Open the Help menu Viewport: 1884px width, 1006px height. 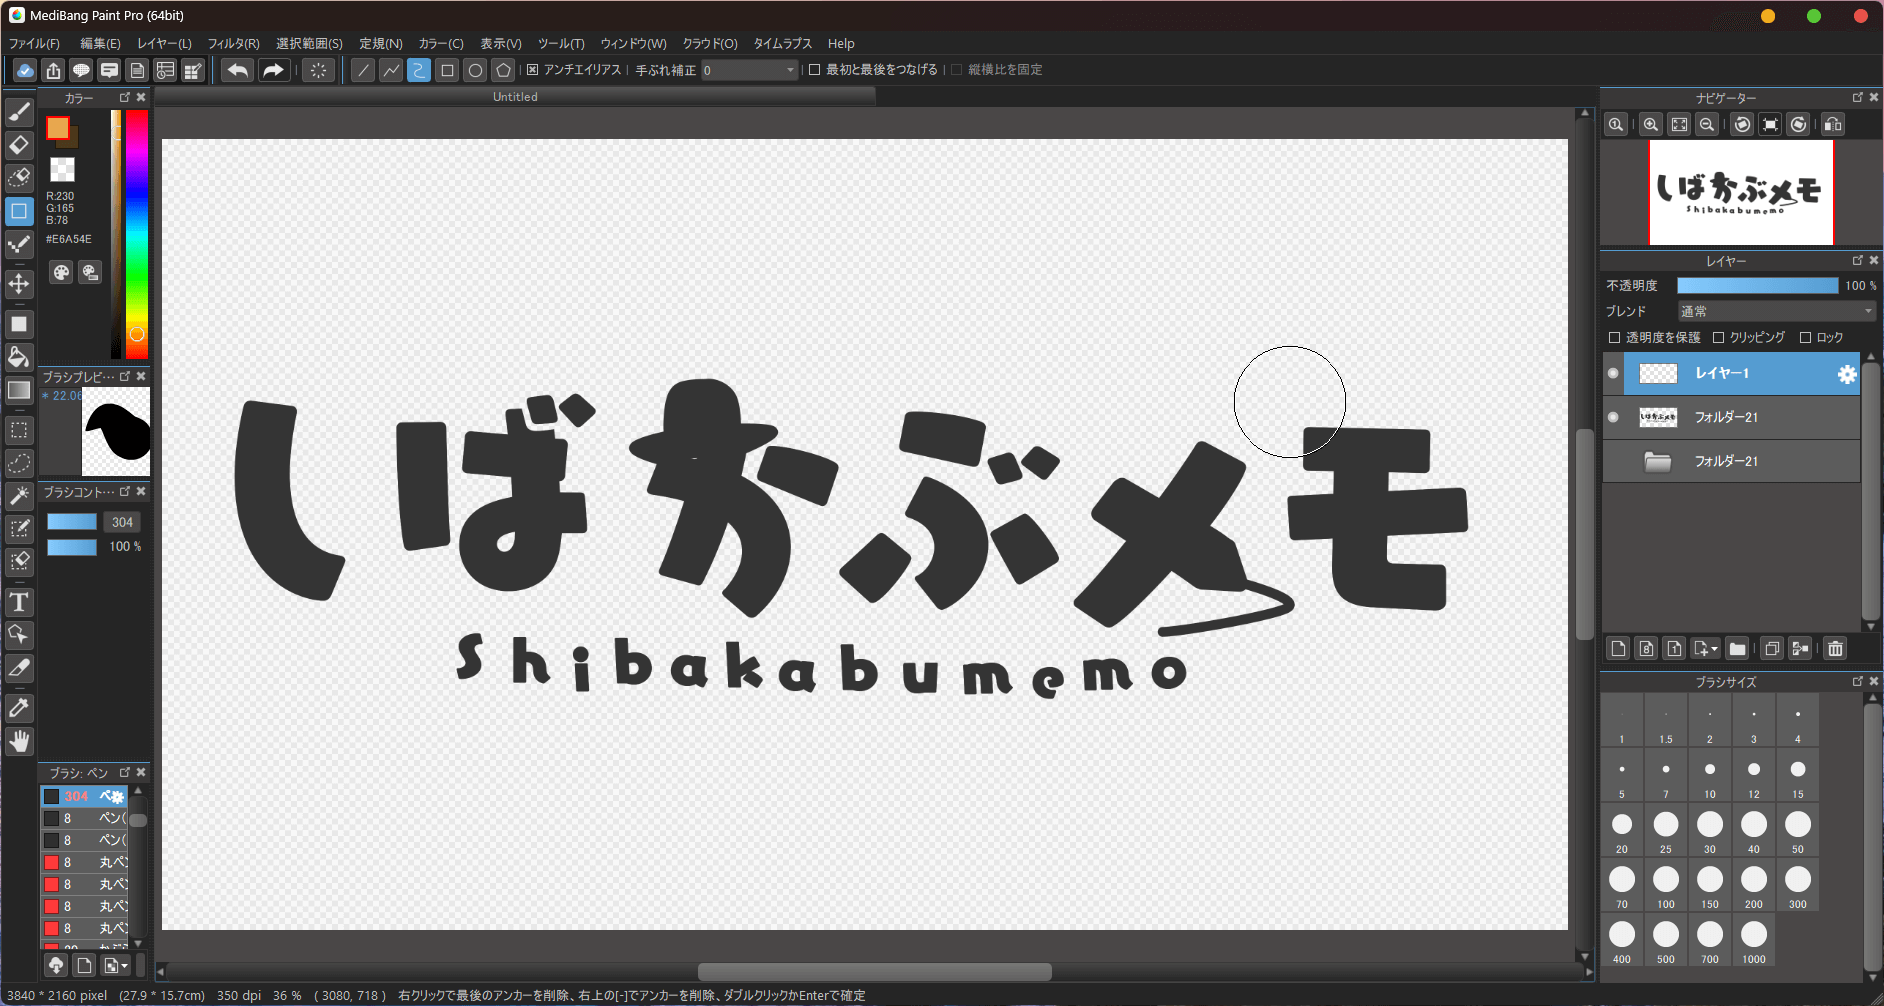841,44
